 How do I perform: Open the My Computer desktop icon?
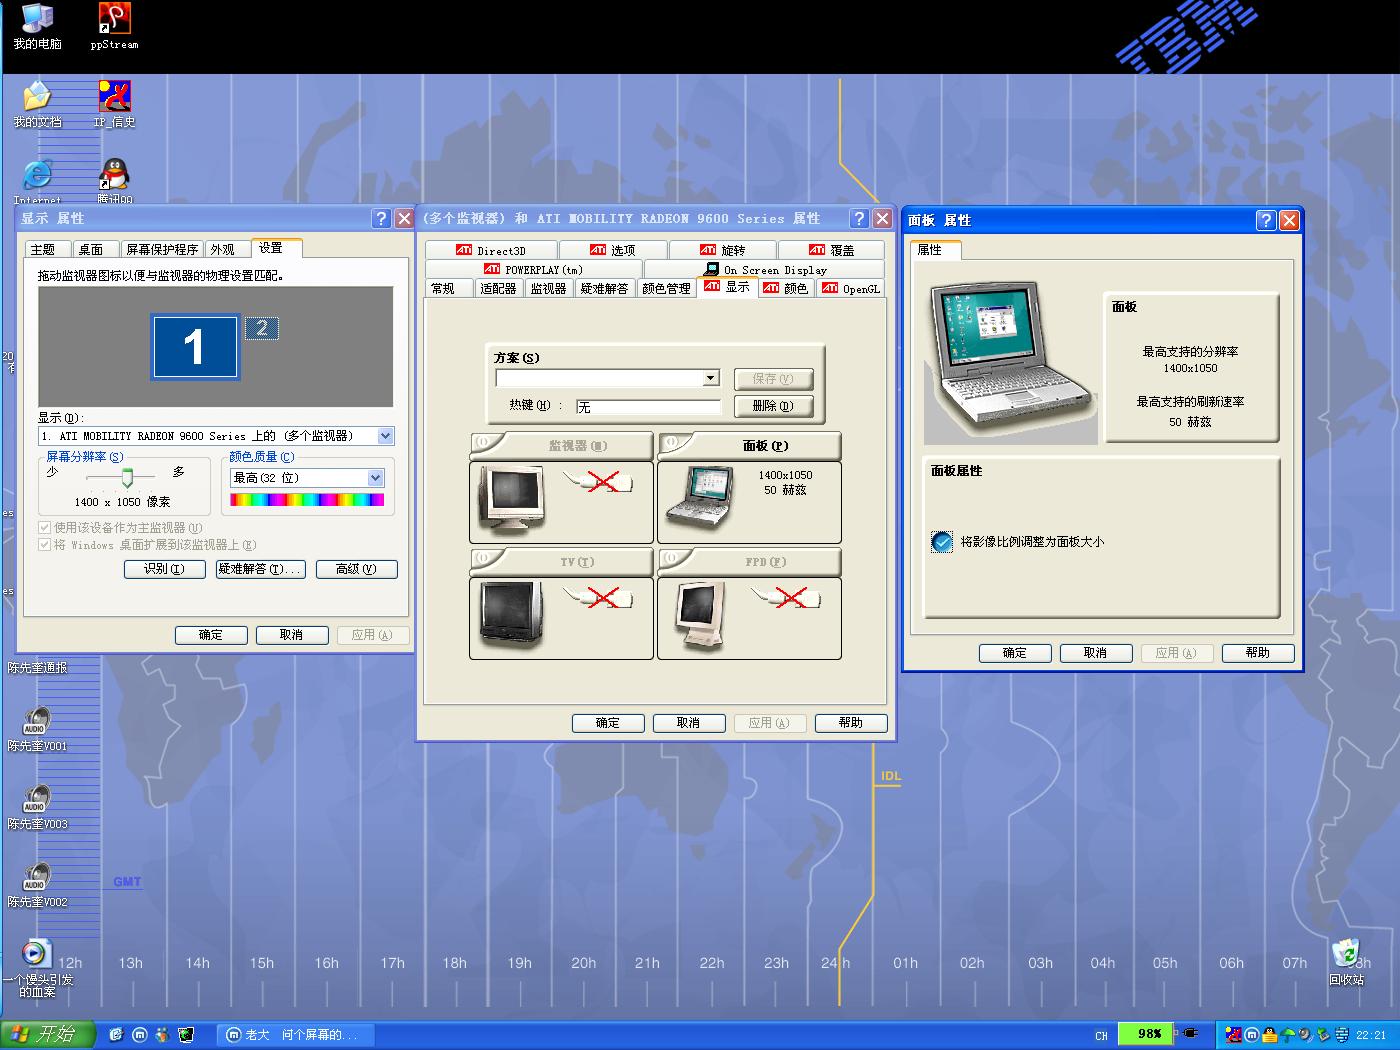pyautogui.click(x=37, y=19)
